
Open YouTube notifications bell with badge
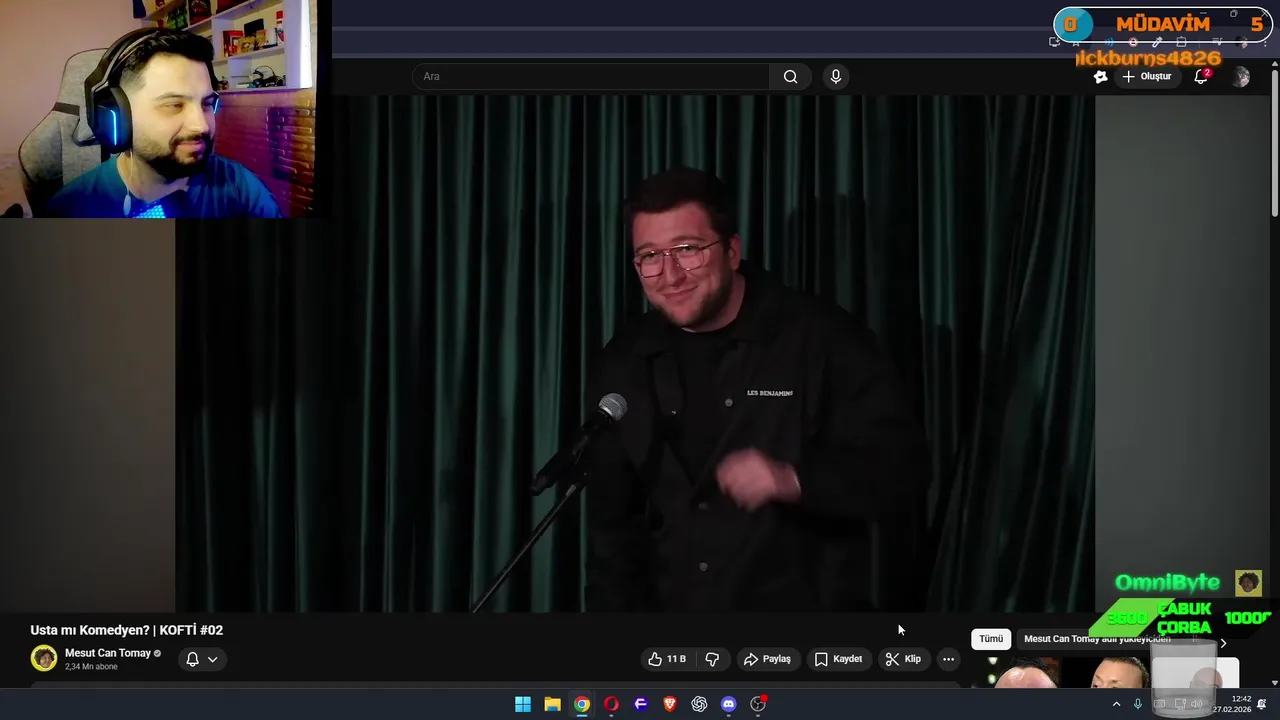1202,76
